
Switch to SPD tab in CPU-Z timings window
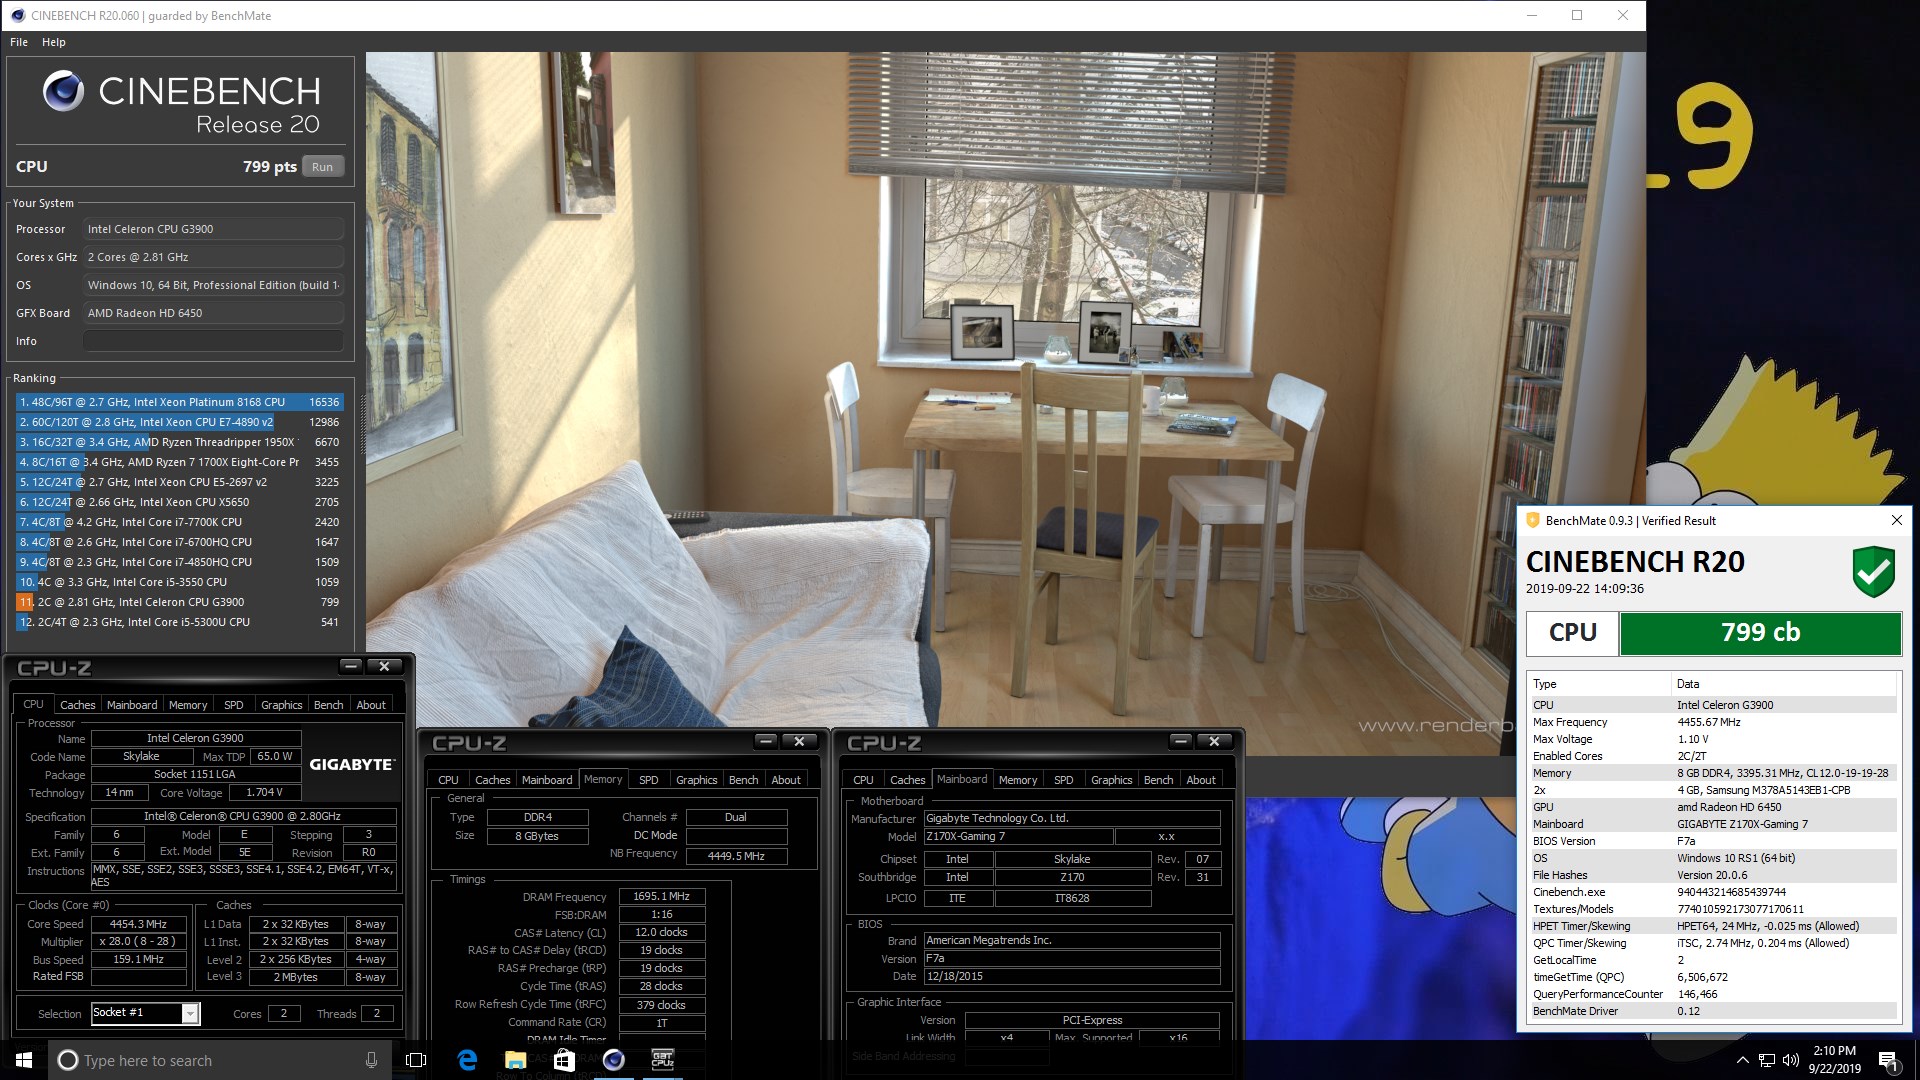click(649, 780)
